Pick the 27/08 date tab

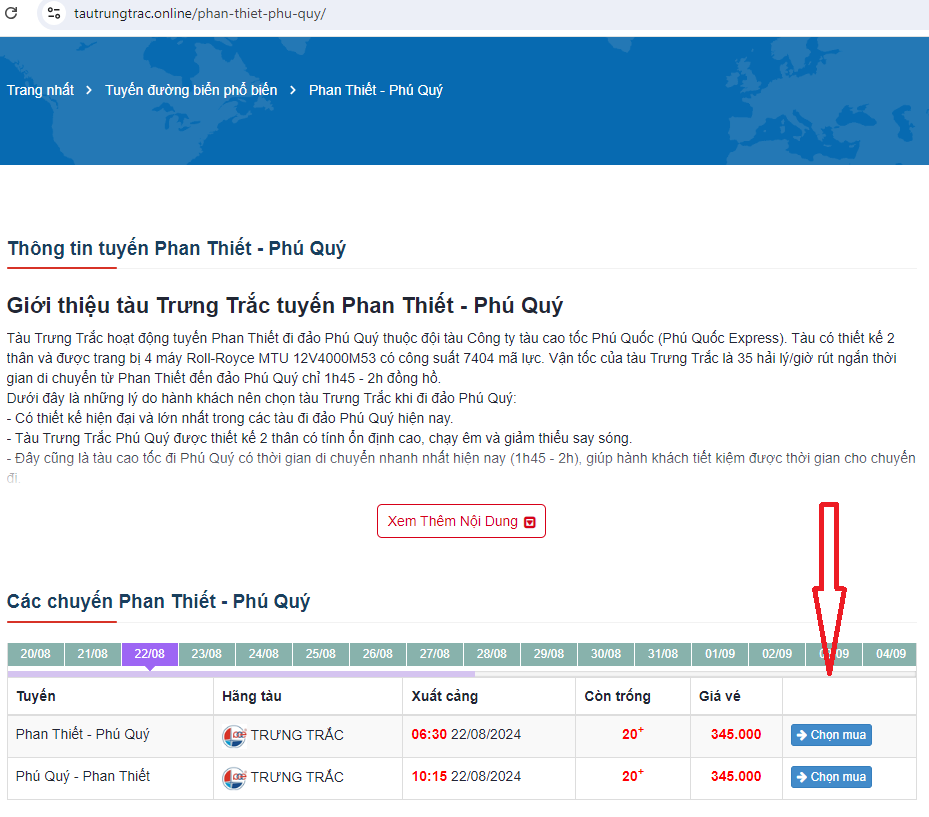(x=434, y=653)
